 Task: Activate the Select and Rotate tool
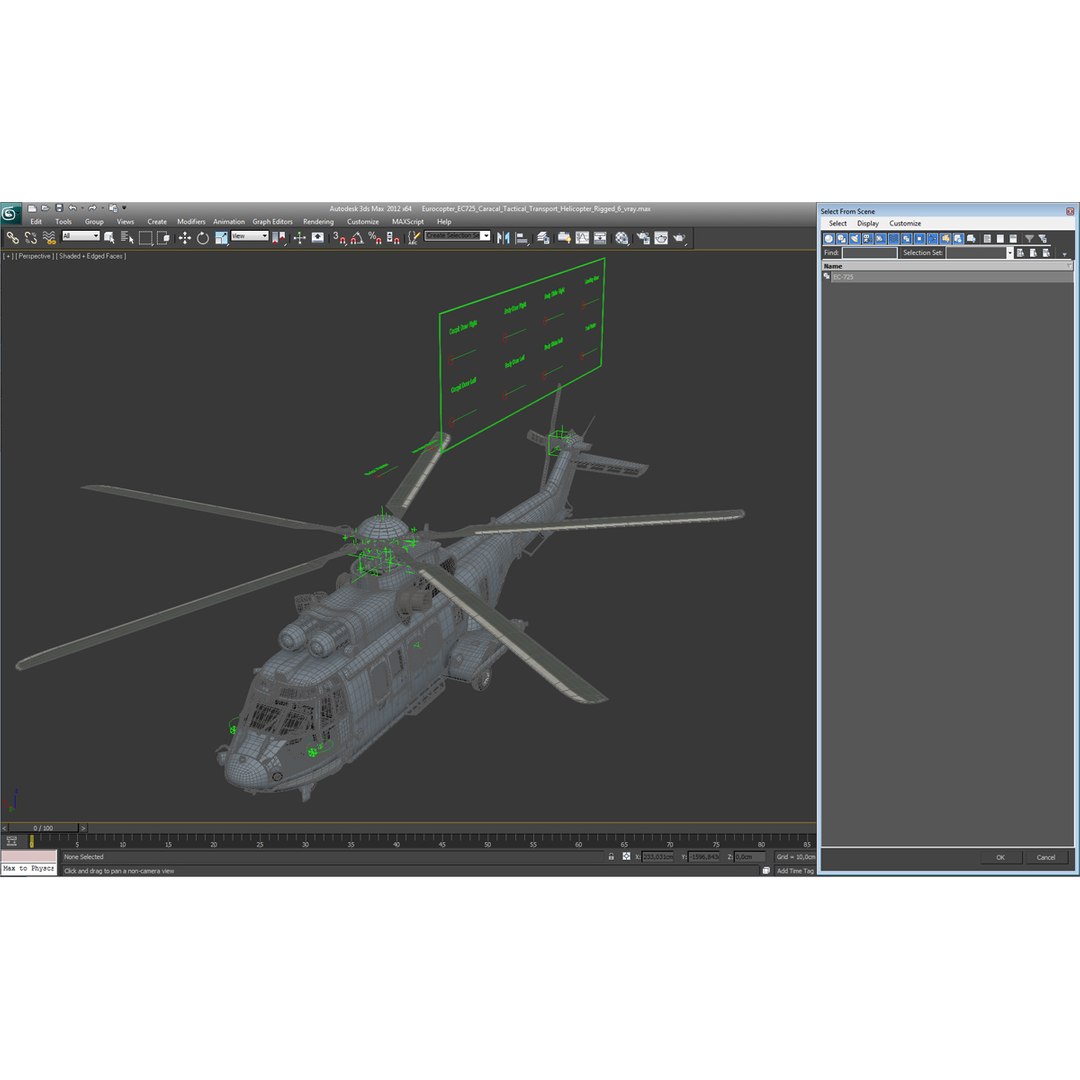pos(202,238)
